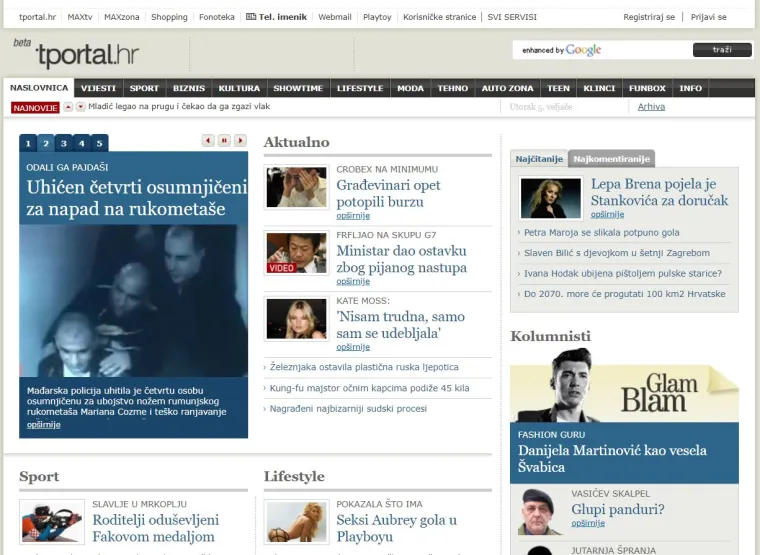This screenshot has width=760, height=555.
Task: Pause the headline slideshow
Action: coord(224,141)
